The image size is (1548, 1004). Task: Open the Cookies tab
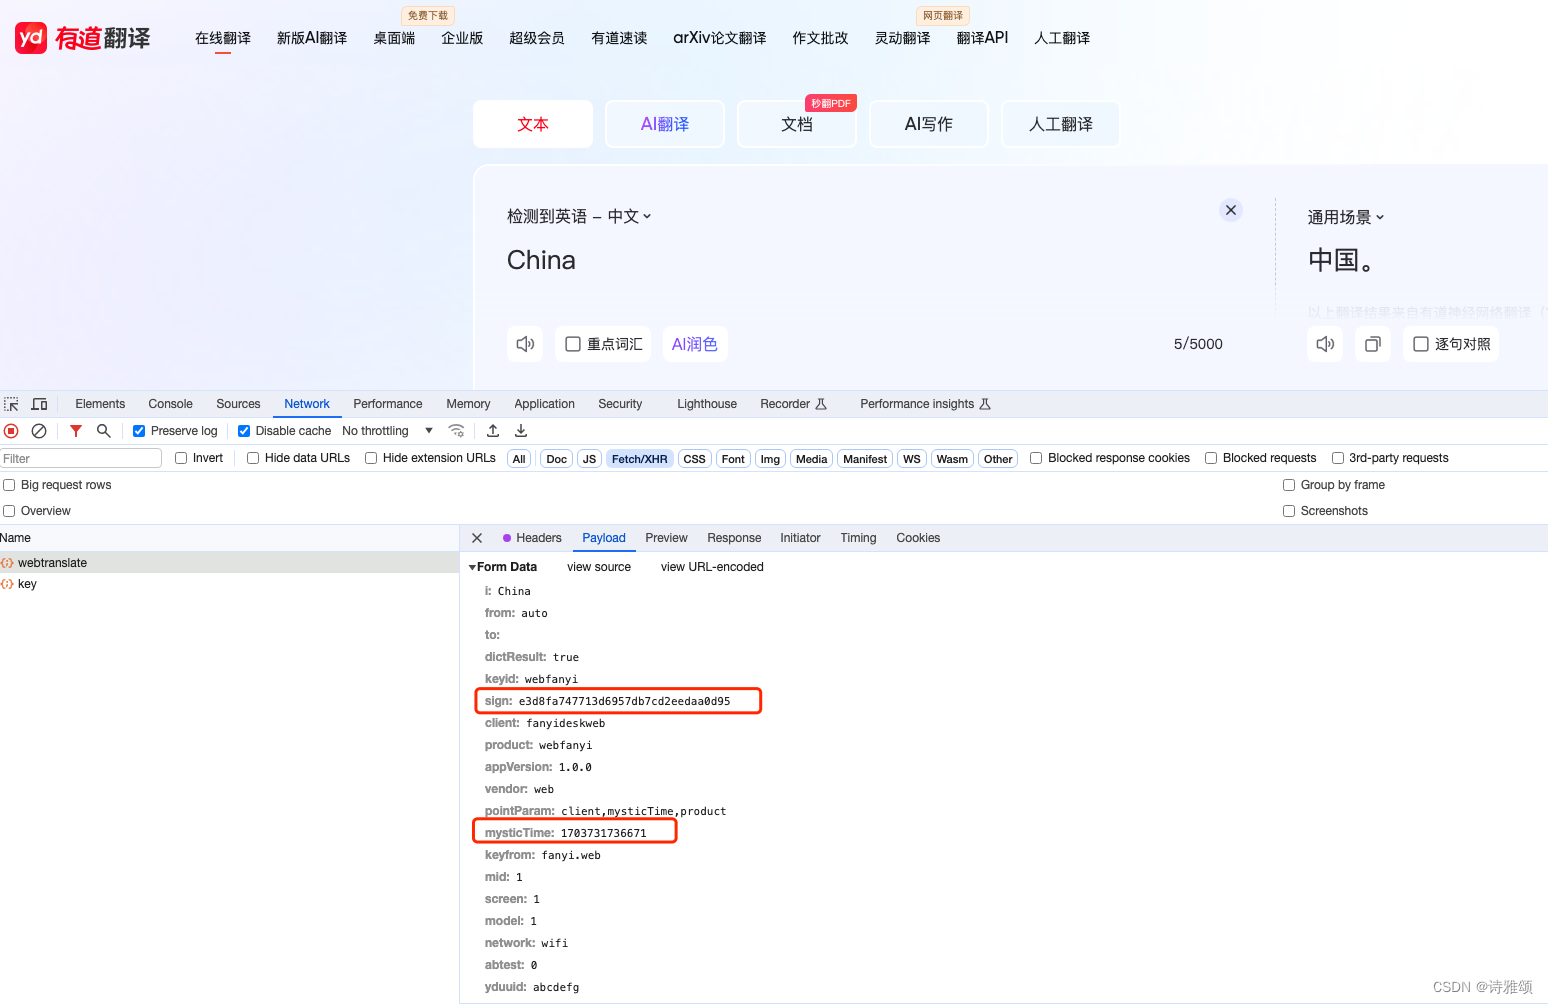coord(918,538)
